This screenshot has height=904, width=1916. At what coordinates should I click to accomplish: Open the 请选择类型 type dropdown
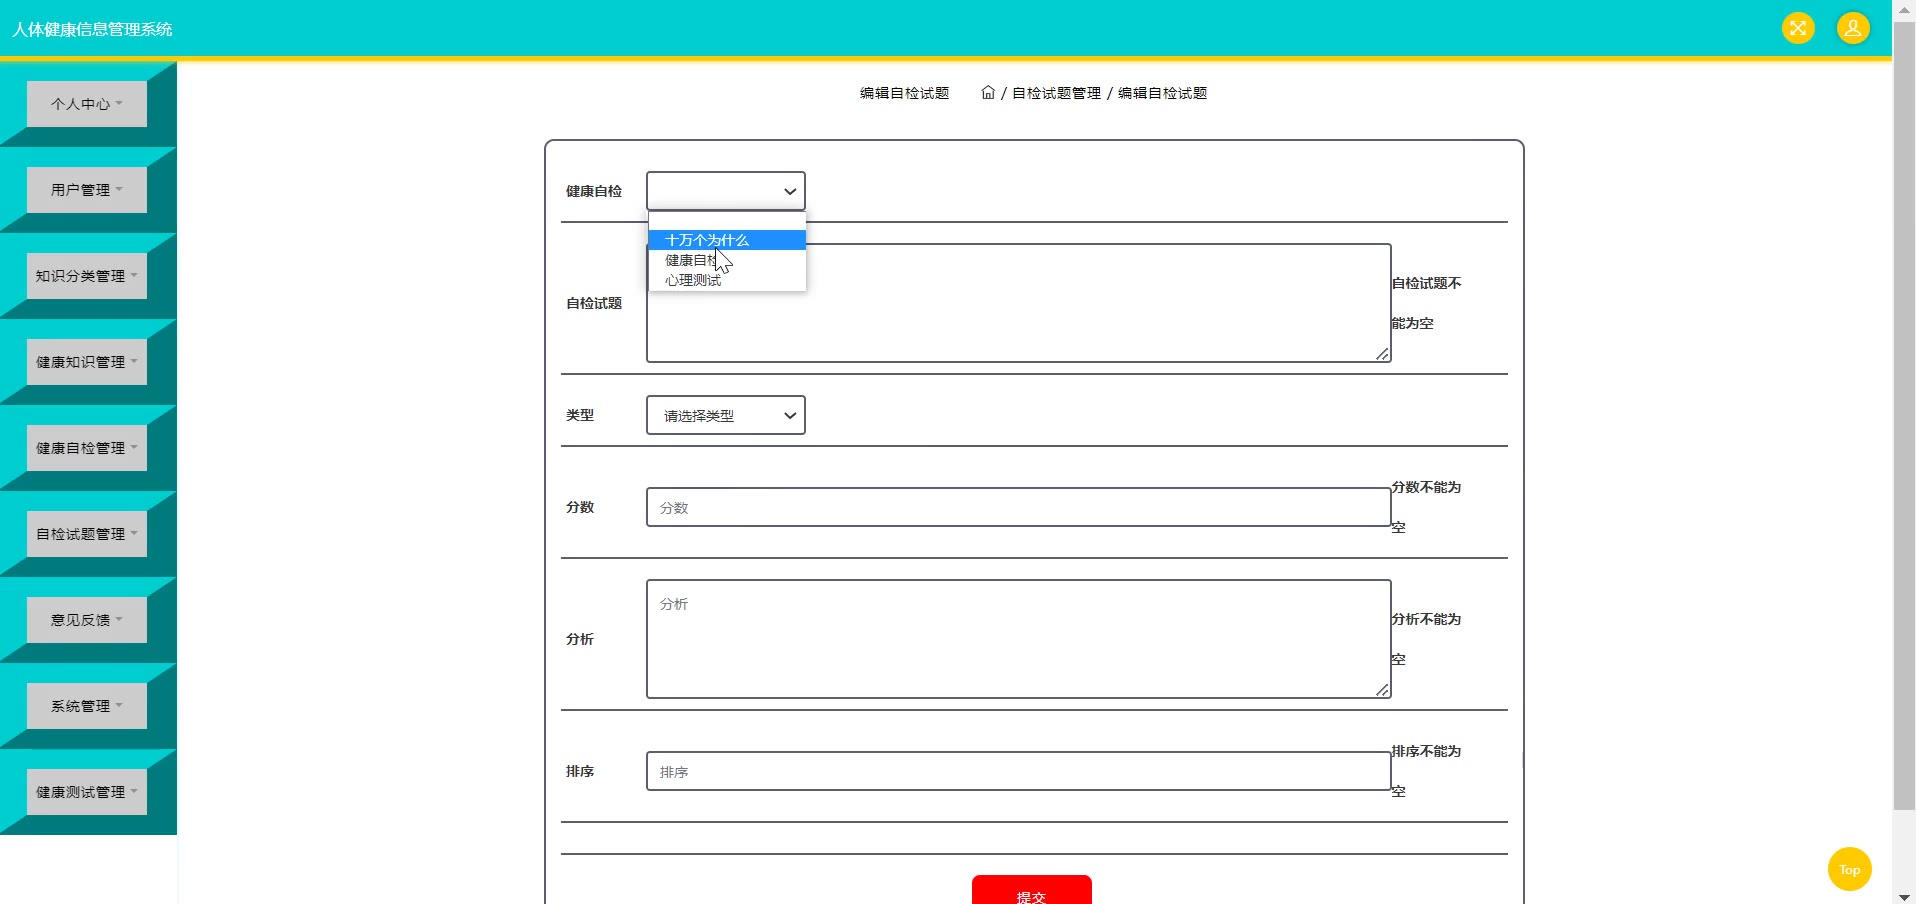tap(726, 415)
